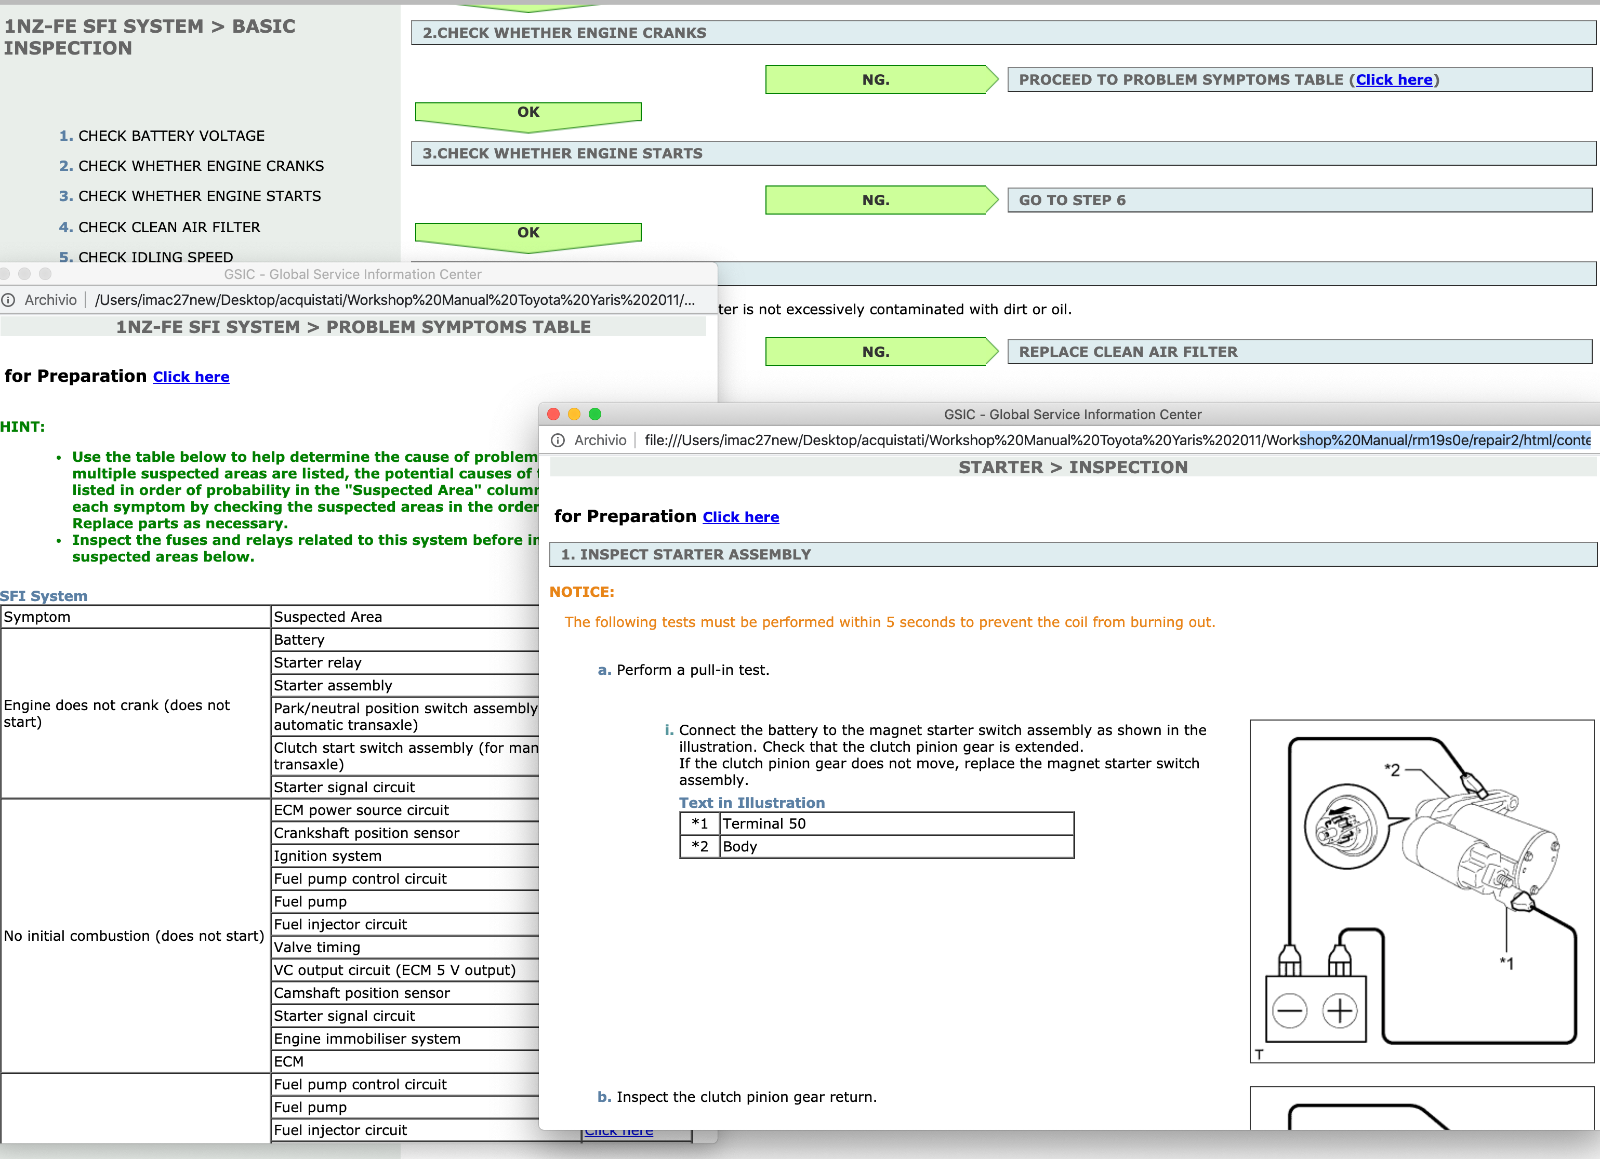Click the file path in the Problem Symptoms Table address bar
Viewport: 1600px width, 1159px height.
[394, 300]
